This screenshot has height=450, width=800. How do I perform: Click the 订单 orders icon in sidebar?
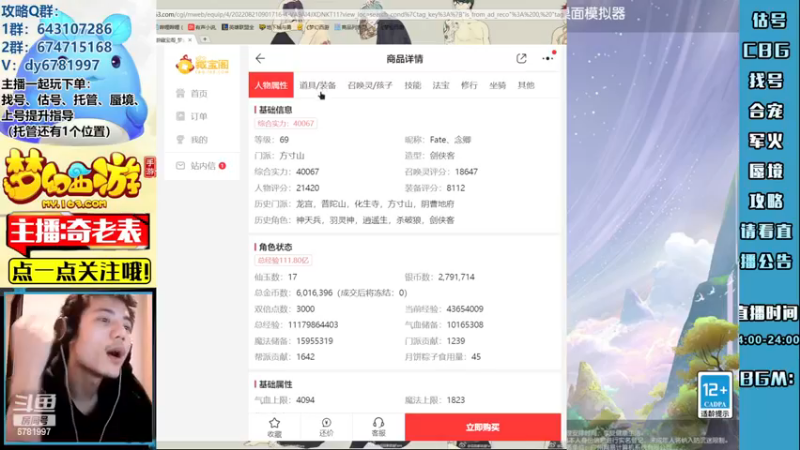click(181, 116)
